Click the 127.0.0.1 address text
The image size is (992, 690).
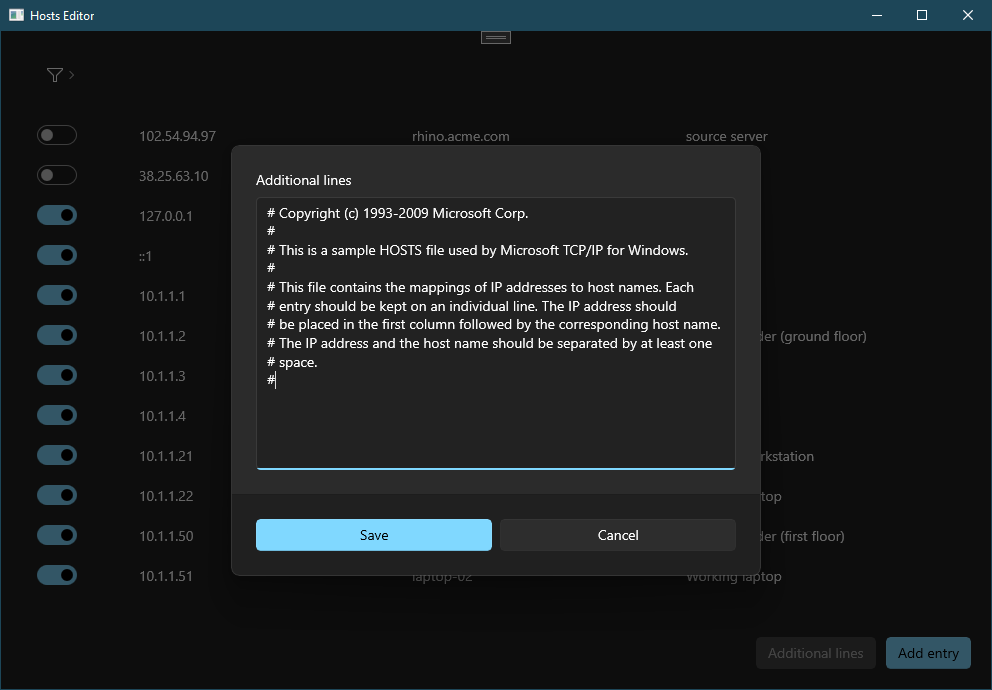(166, 216)
